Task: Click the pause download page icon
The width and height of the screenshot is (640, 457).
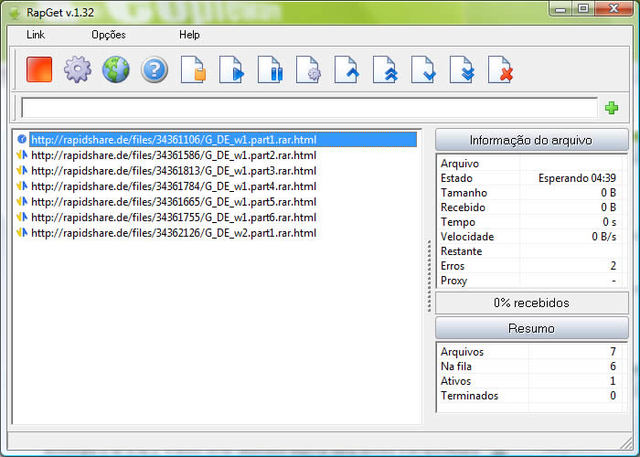Action: coord(270,70)
